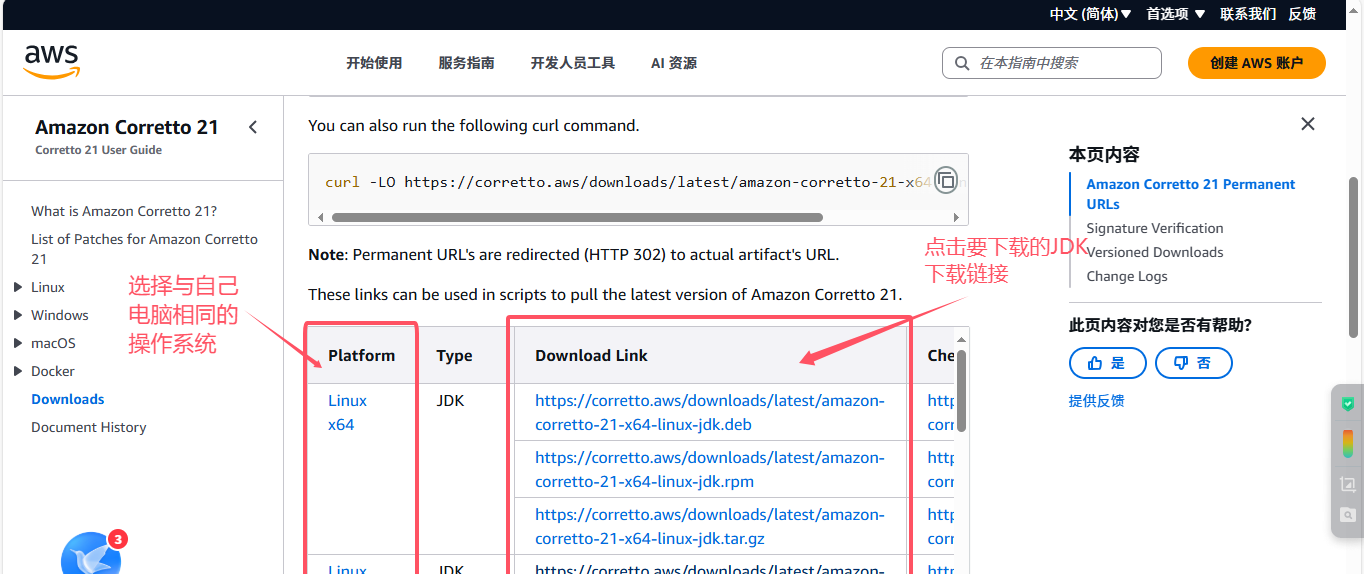The height and width of the screenshot is (574, 1364).
Task: Click the thumbs-up Yes feedback button
Action: click(x=1107, y=363)
